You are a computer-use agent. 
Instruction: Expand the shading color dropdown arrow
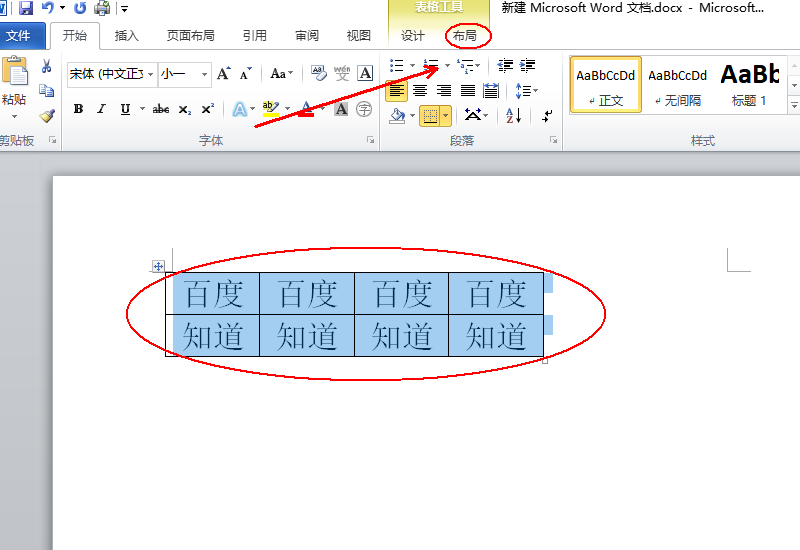(412, 116)
